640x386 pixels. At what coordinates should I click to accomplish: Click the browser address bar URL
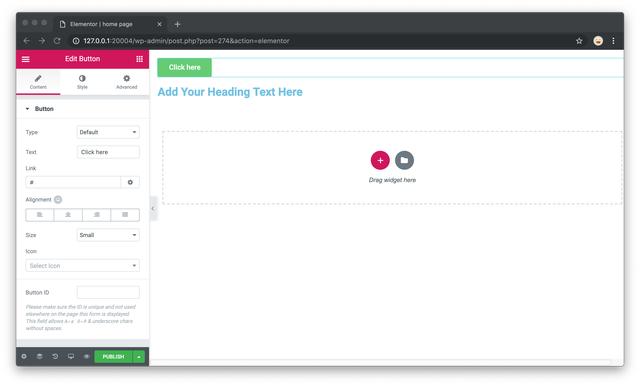tap(187, 41)
